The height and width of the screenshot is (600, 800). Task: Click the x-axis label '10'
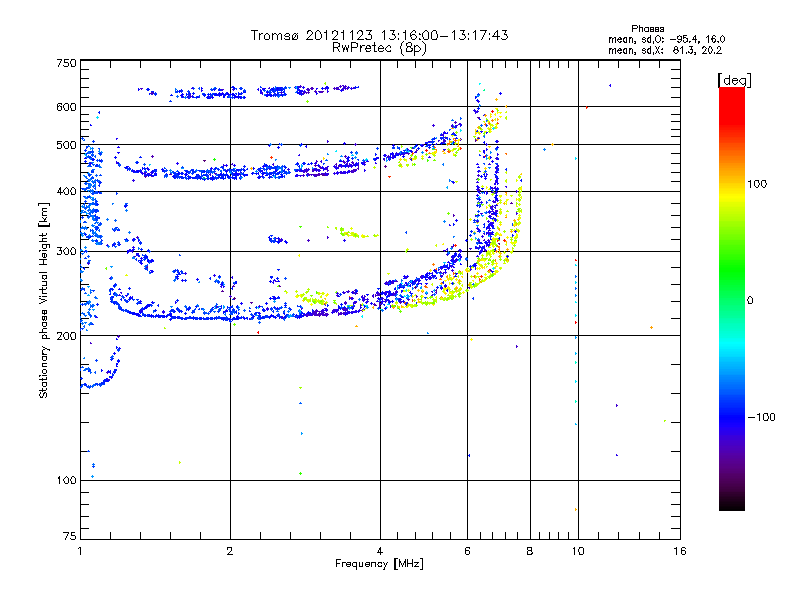click(578, 551)
